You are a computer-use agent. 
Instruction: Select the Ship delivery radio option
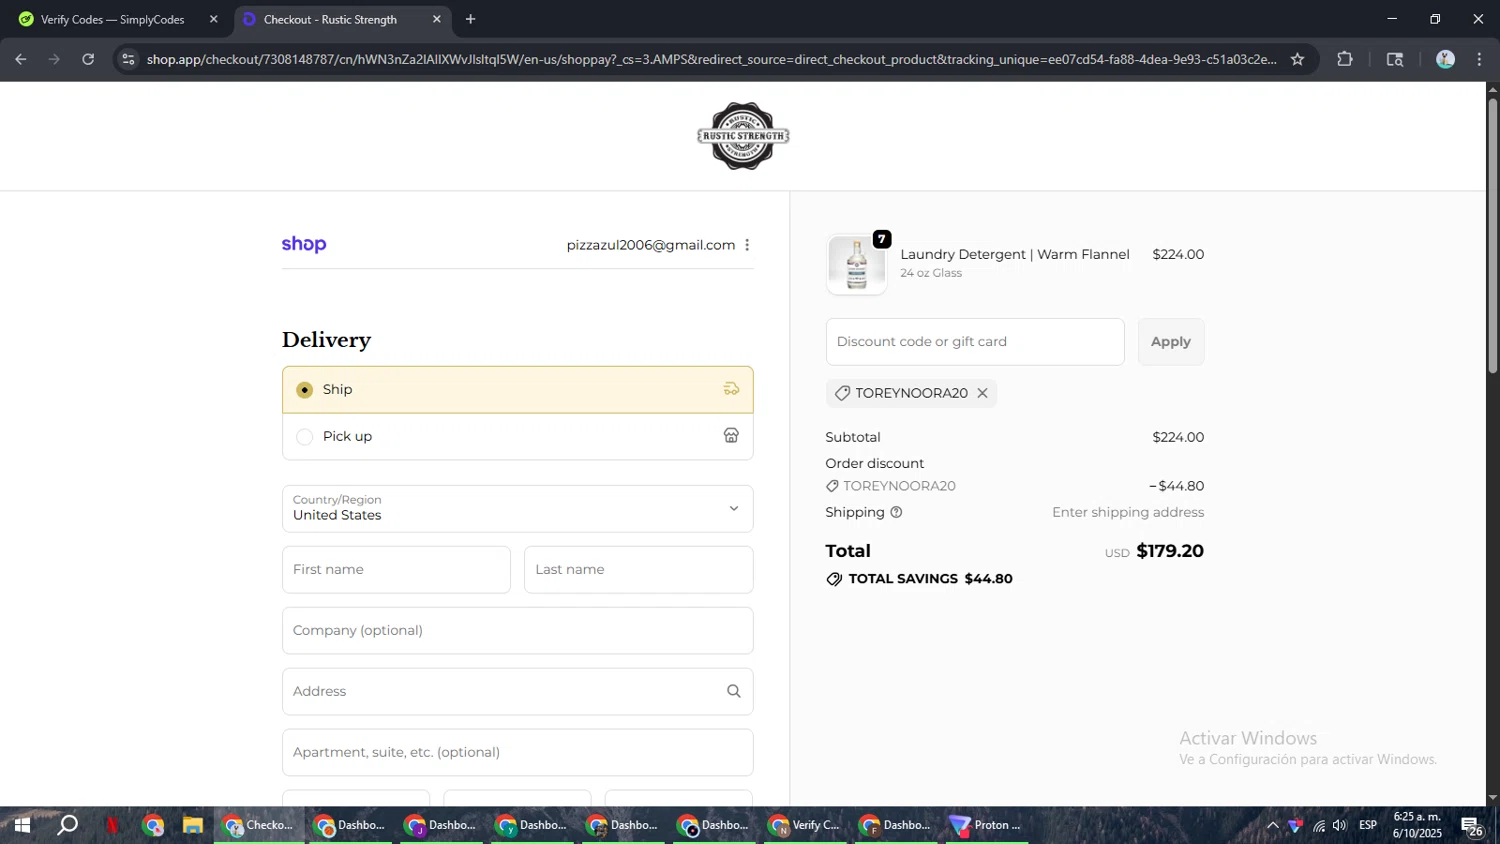click(305, 390)
